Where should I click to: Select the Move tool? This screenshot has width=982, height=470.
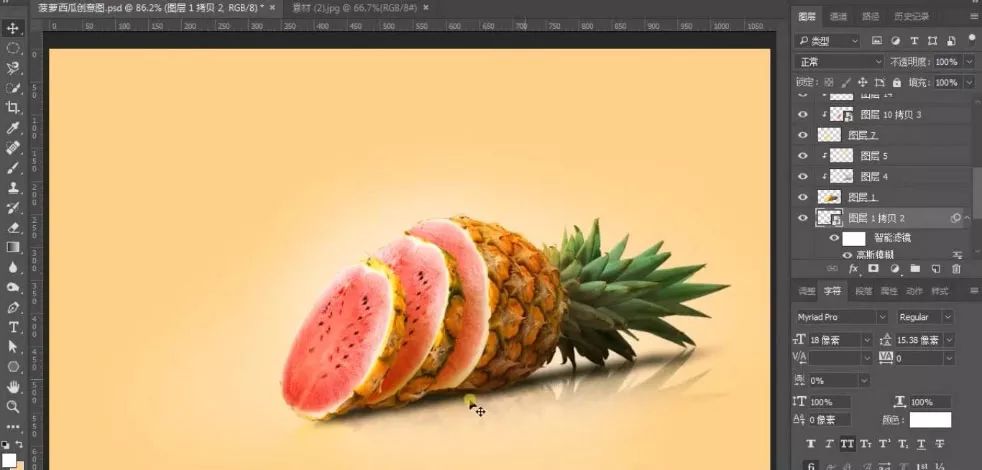click(13, 28)
